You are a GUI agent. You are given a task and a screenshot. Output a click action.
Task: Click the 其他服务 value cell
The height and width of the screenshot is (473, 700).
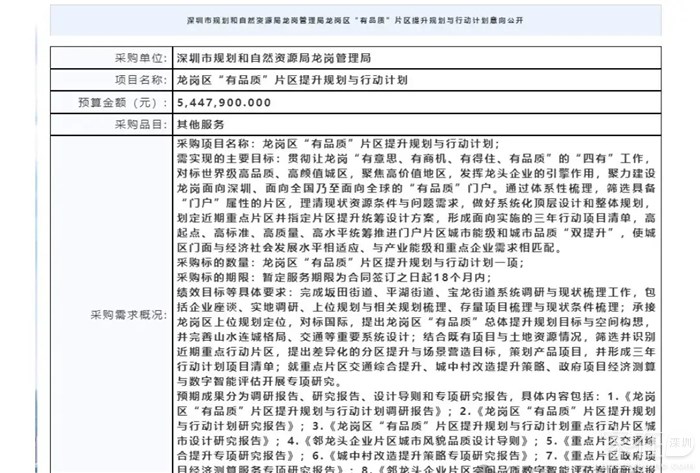[x=201, y=125]
